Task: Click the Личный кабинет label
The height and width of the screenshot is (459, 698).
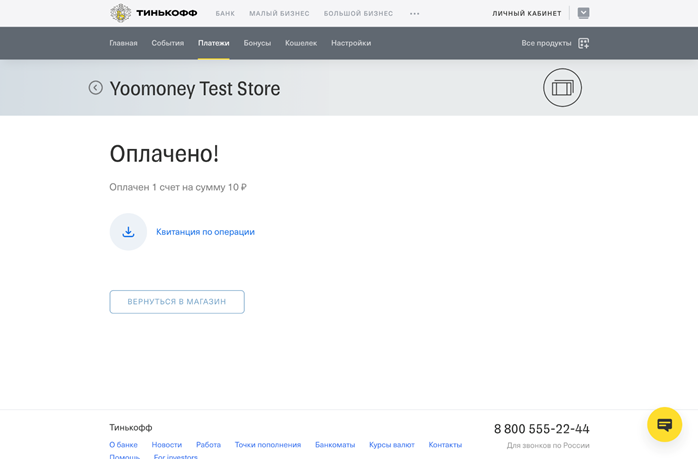Action: point(526,14)
